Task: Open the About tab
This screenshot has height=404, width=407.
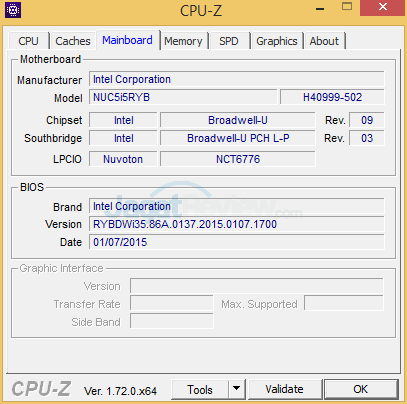Action: 324,41
